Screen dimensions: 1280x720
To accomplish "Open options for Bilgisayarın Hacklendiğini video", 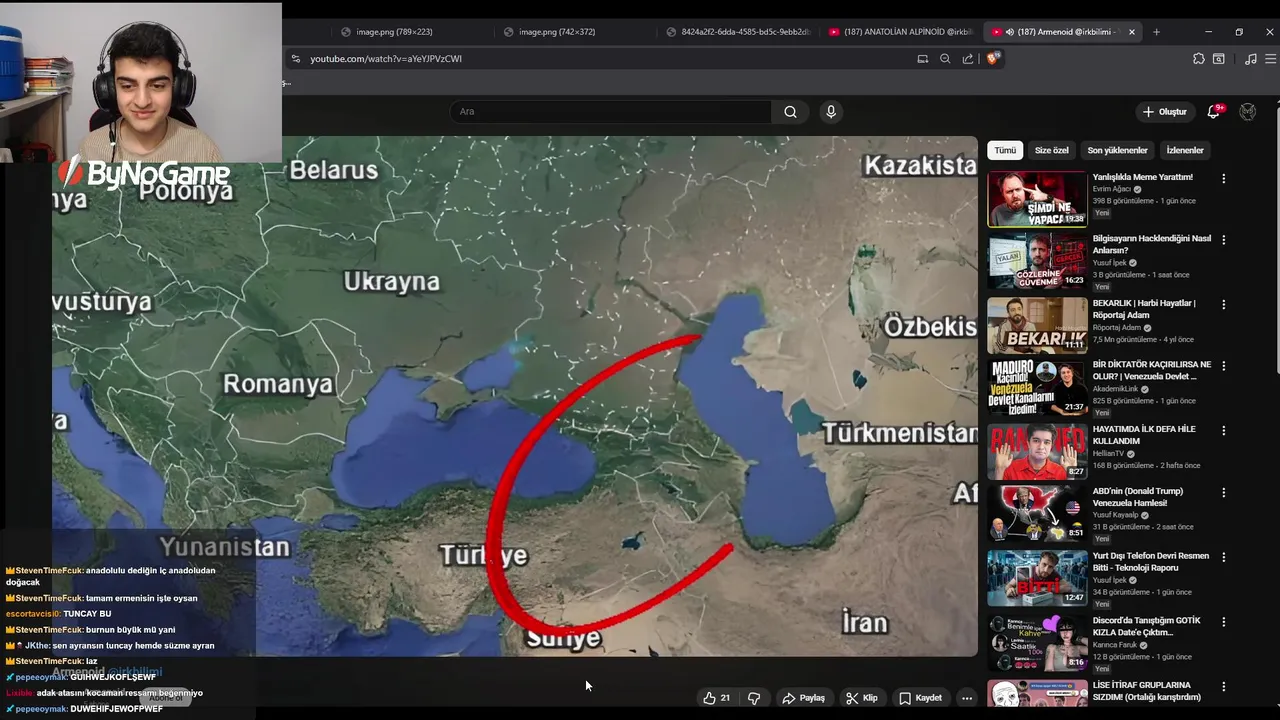I will coord(1223,240).
